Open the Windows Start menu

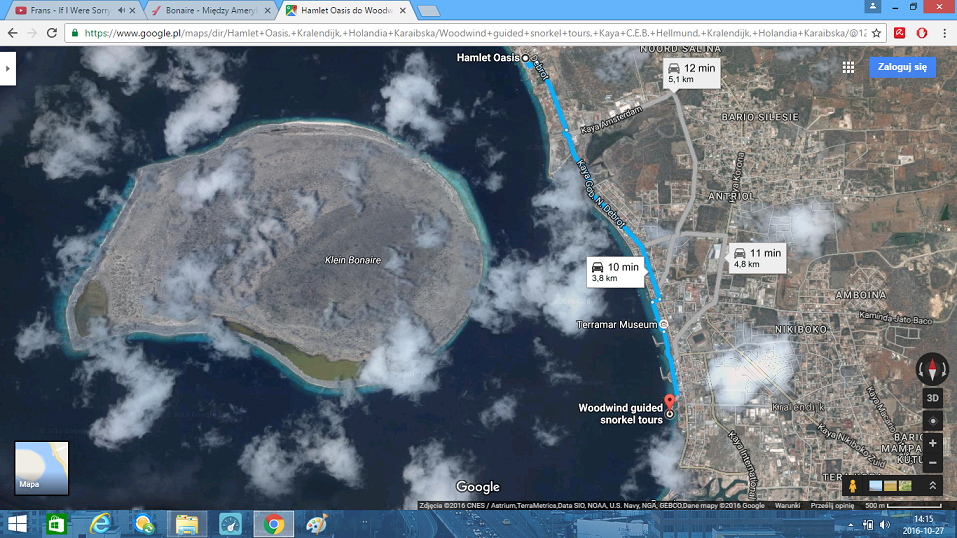point(17,524)
